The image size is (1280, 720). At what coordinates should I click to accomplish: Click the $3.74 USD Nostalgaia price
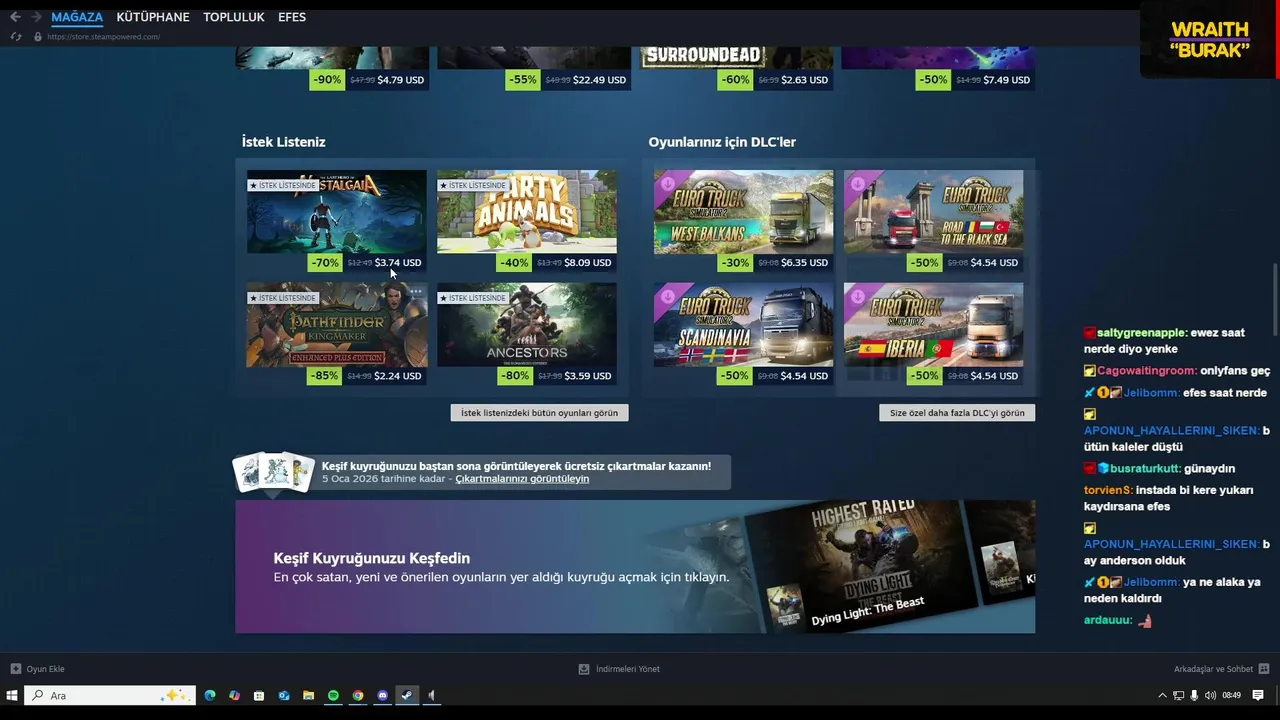click(x=398, y=263)
